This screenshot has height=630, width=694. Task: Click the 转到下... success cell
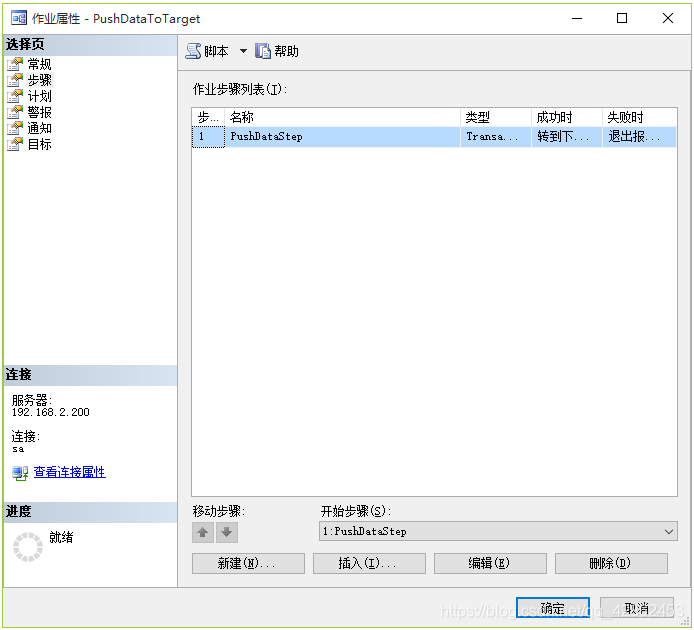(x=567, y=137)
